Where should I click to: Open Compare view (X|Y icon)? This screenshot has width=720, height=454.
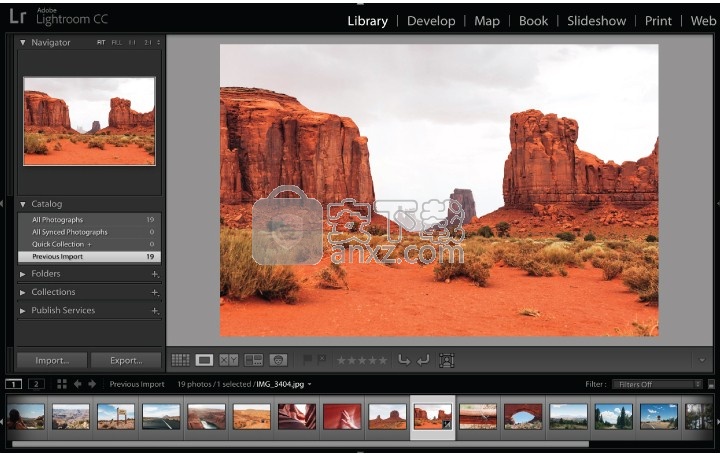(229, 360)
